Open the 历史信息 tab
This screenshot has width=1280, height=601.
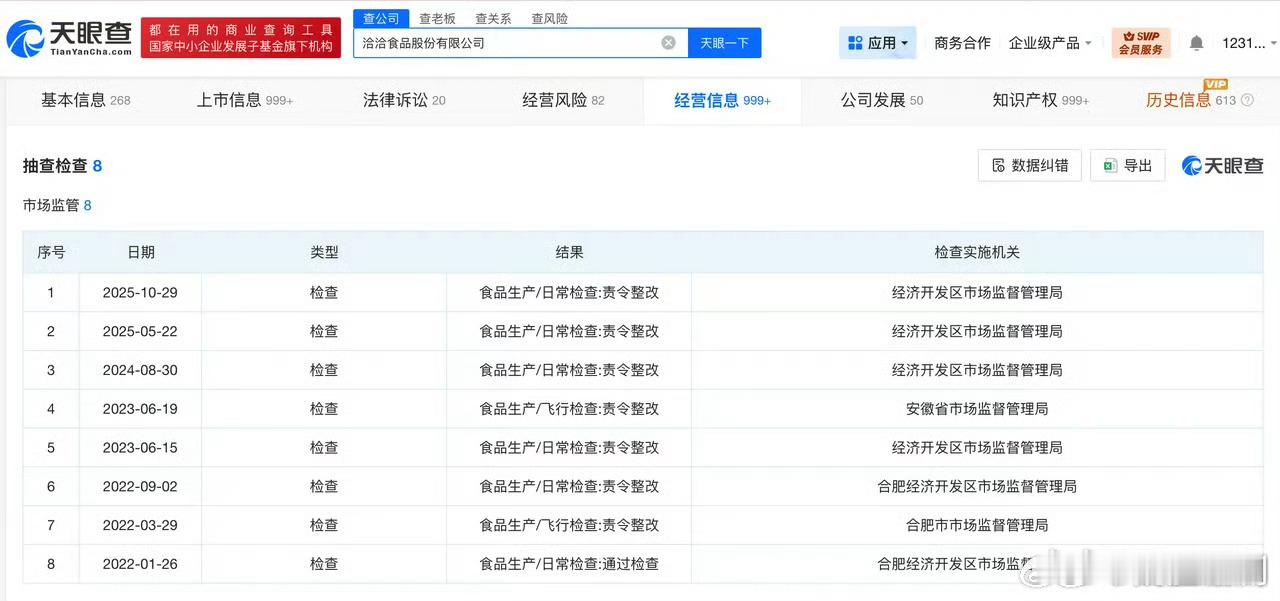click(1180, 100)
